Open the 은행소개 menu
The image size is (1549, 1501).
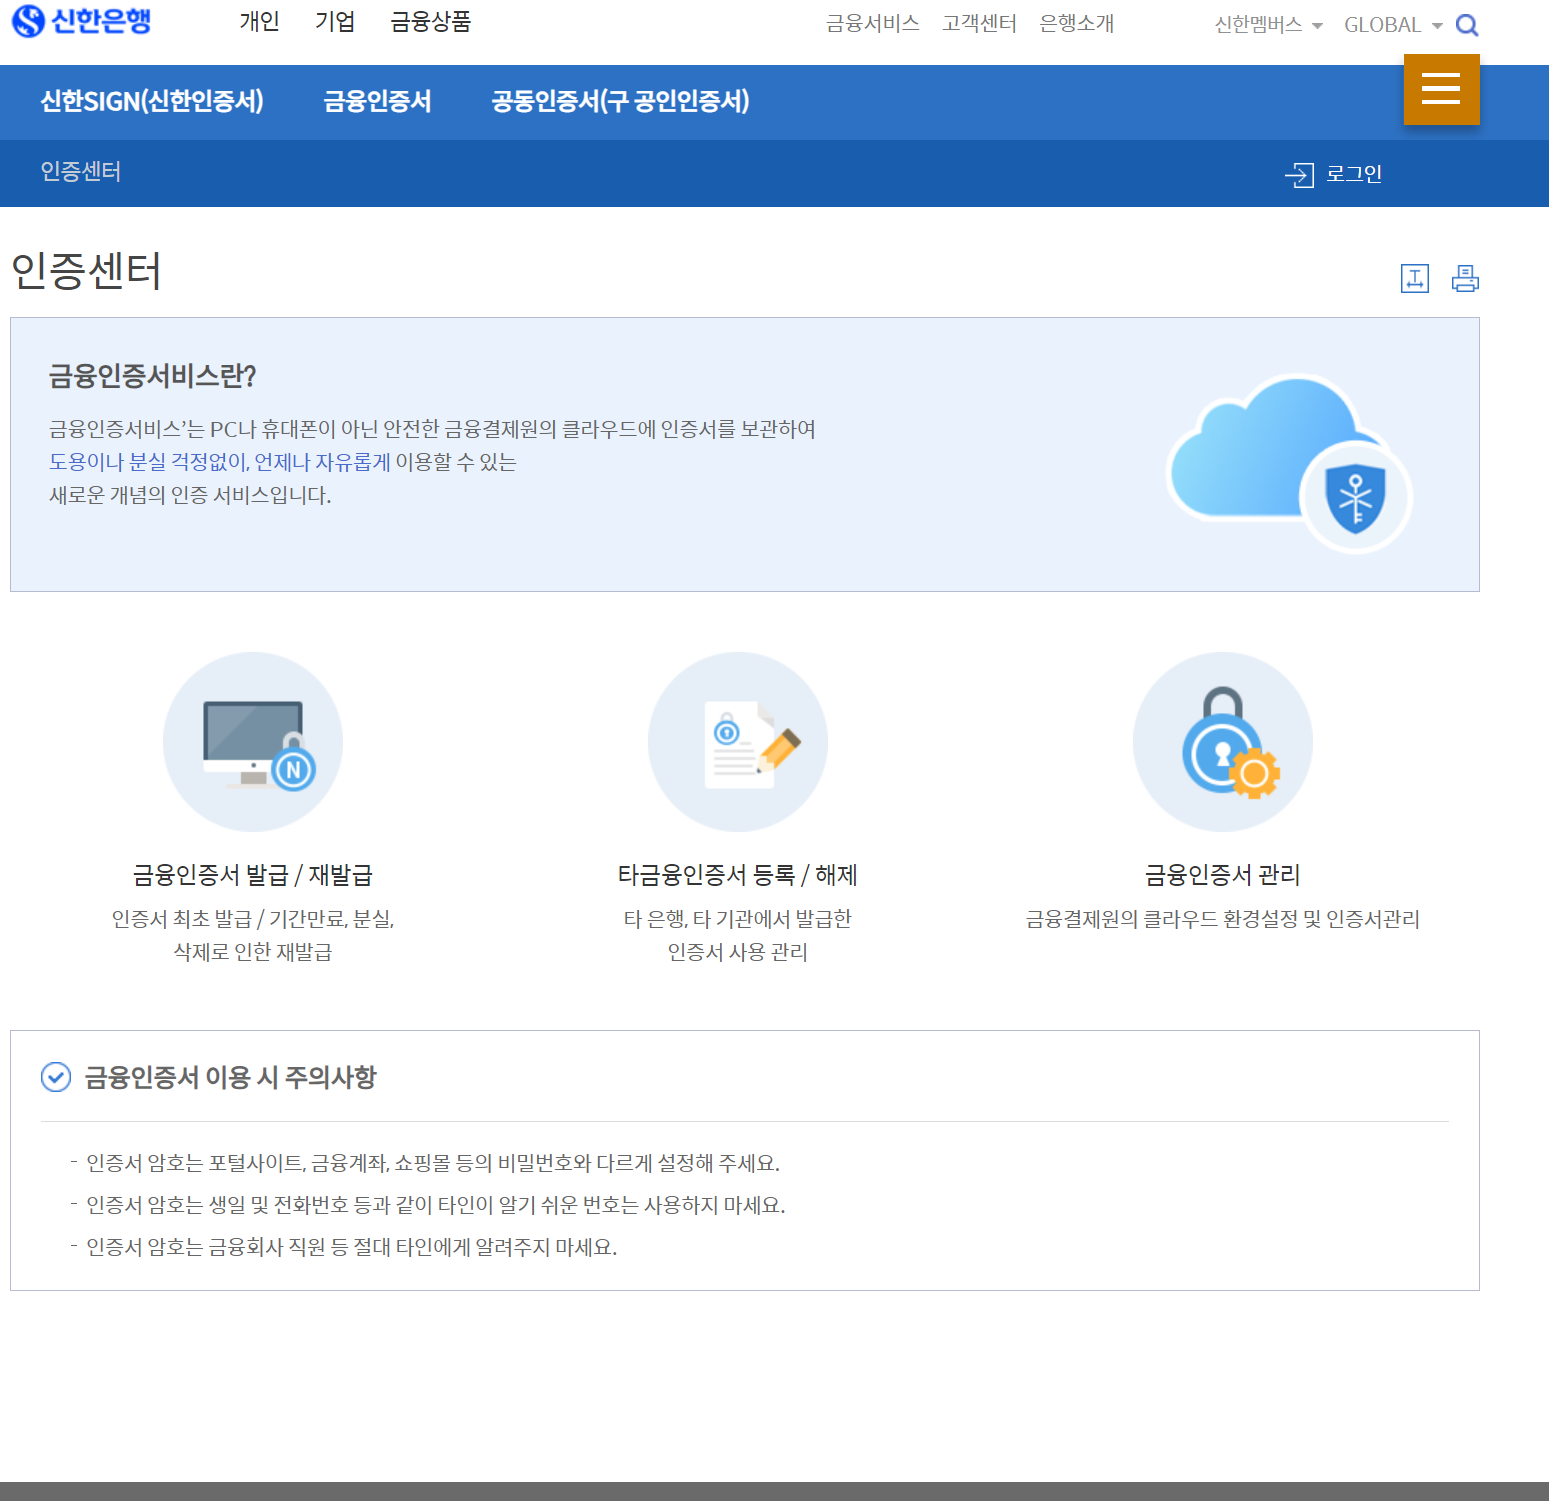pyautogui.click(x=1076, y=23)
